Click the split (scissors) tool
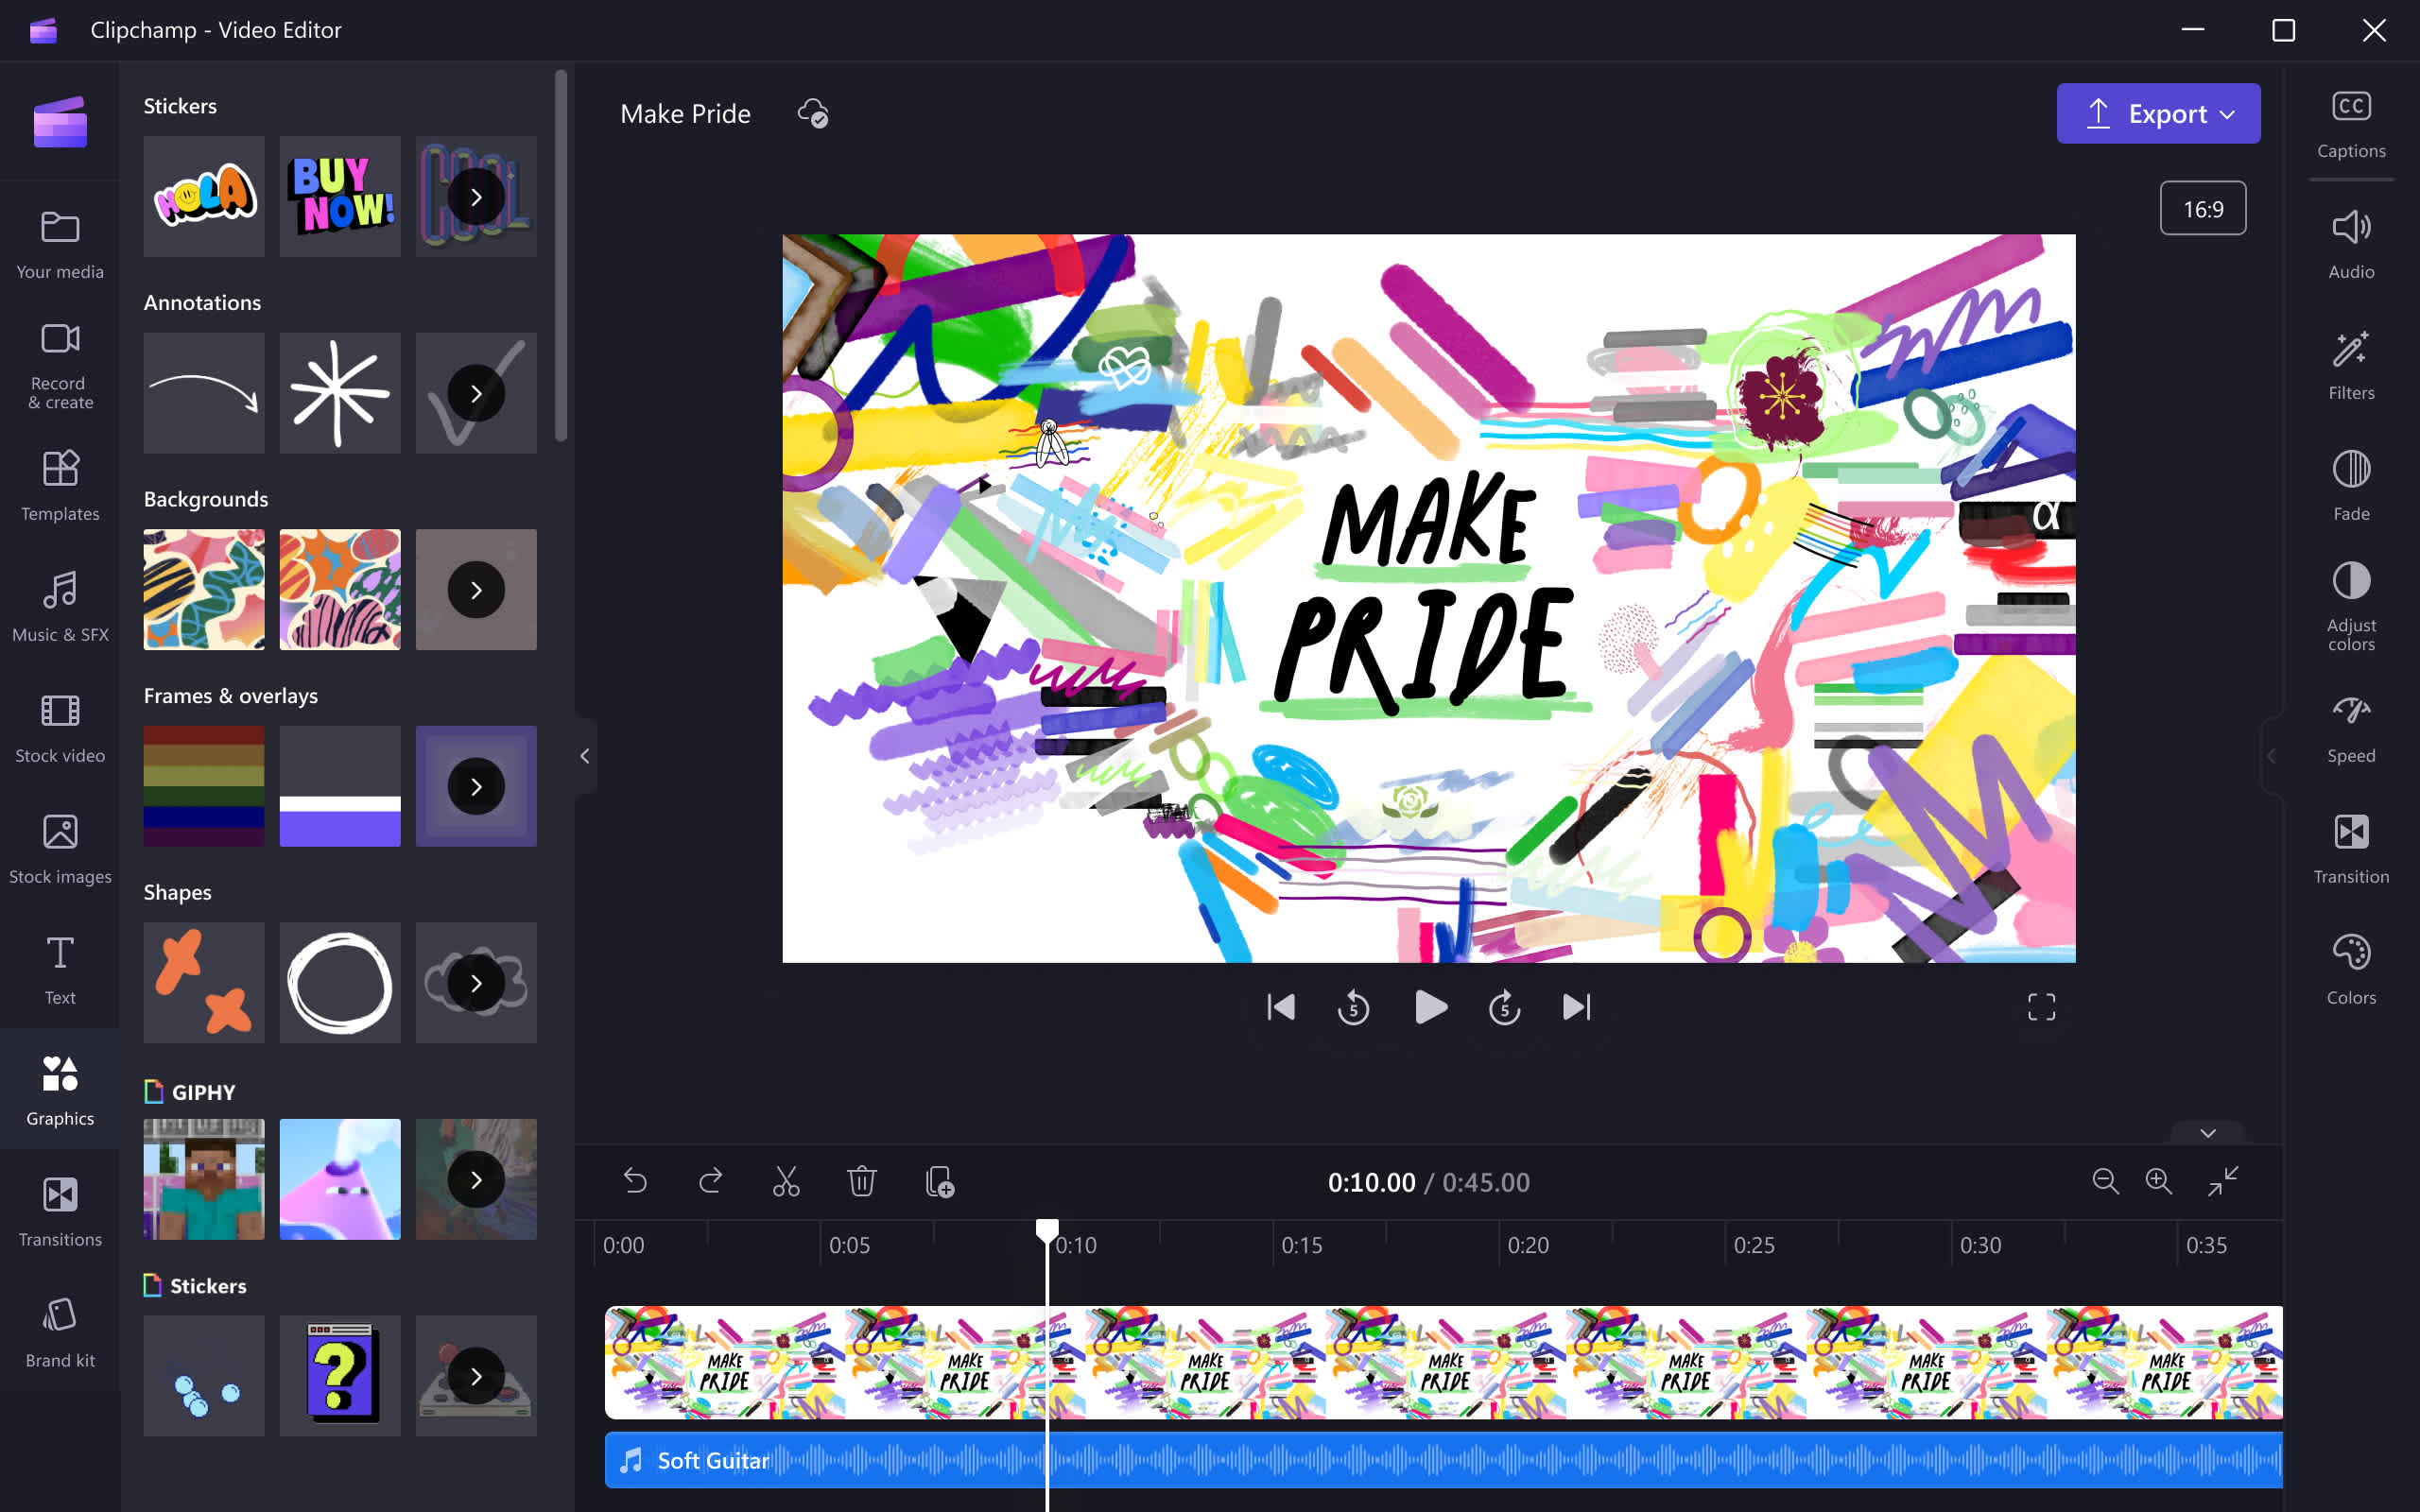2420x1512 pixels. [x=786, y=1181]
